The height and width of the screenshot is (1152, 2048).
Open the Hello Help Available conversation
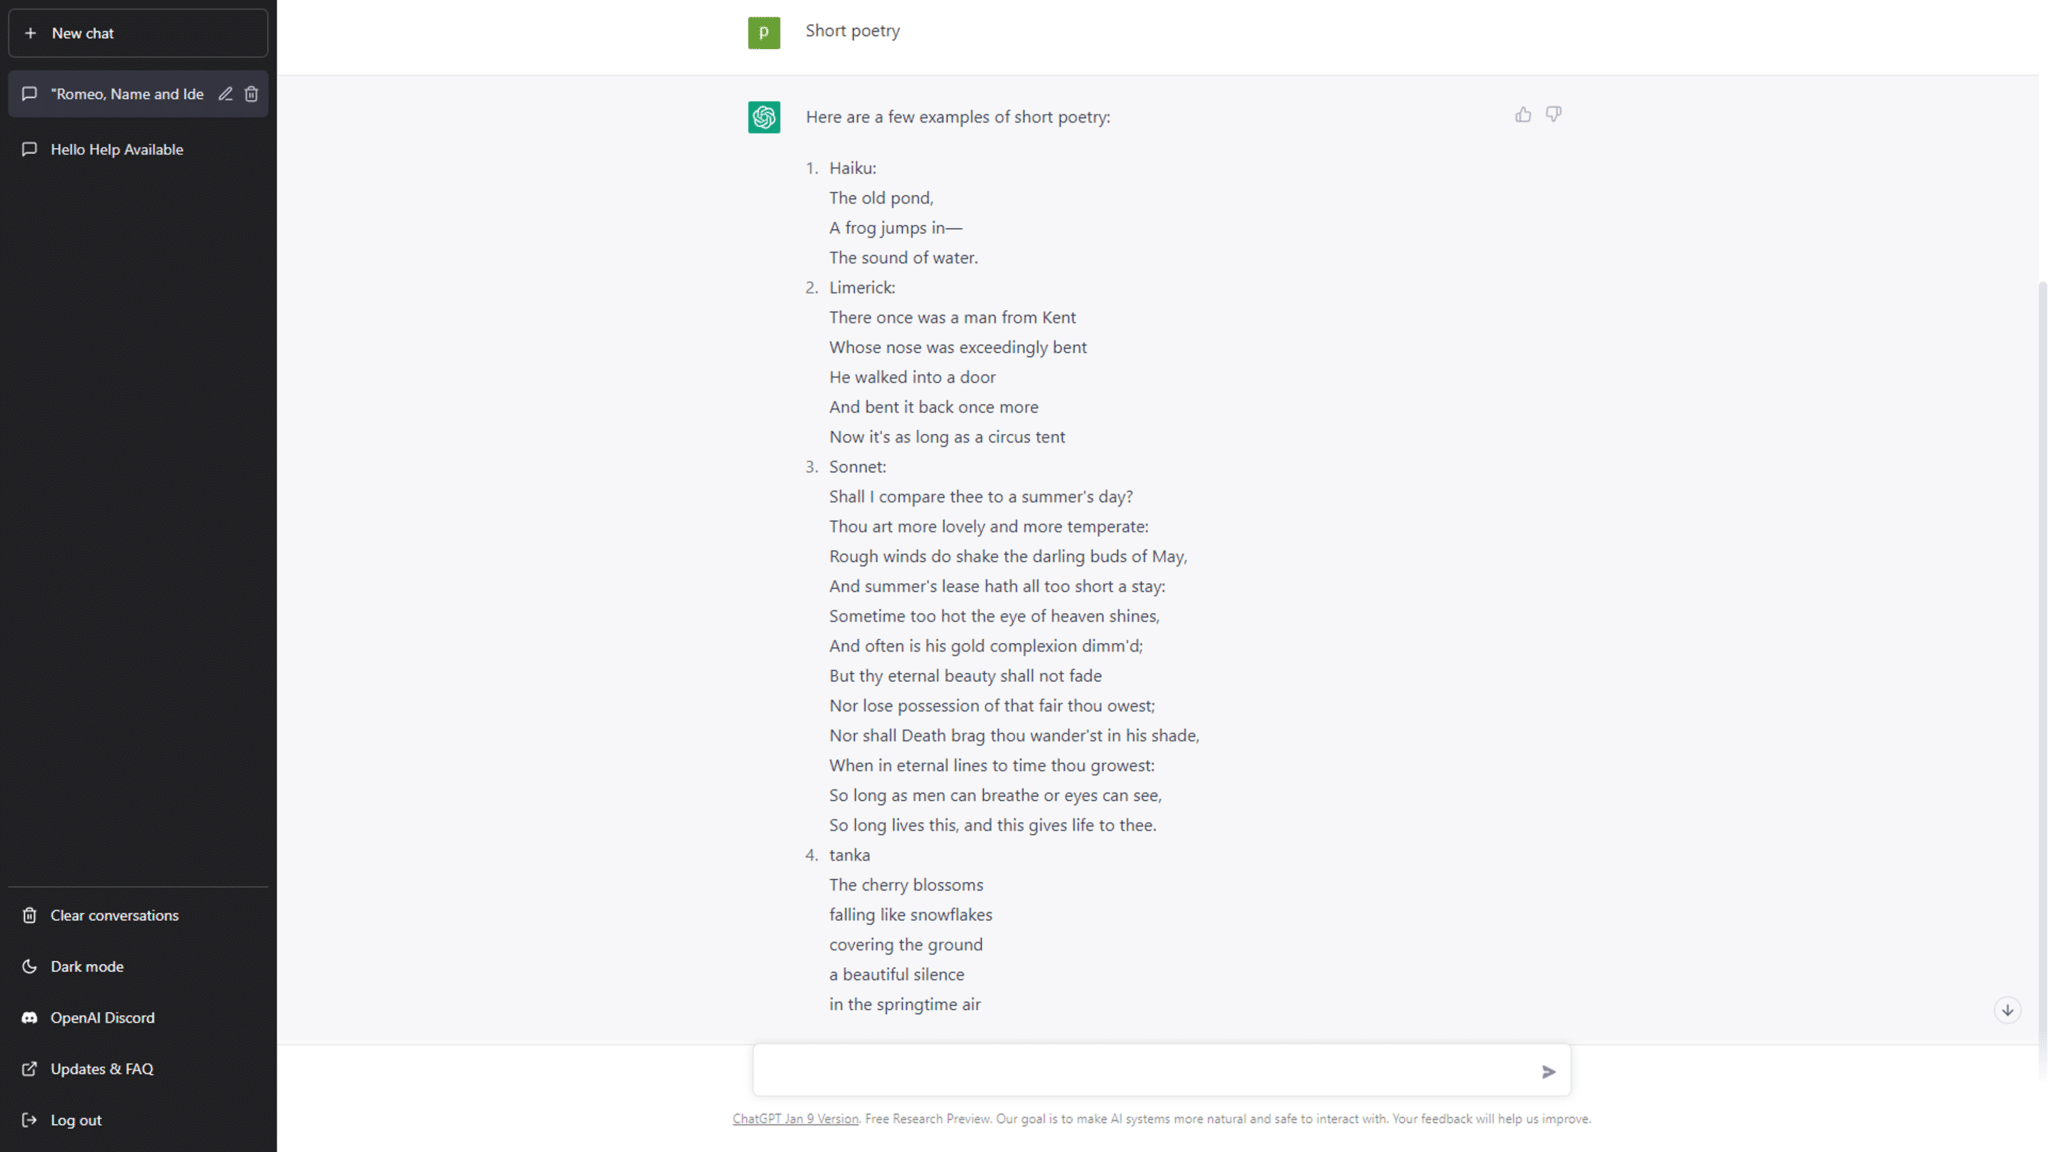[138, 150]
